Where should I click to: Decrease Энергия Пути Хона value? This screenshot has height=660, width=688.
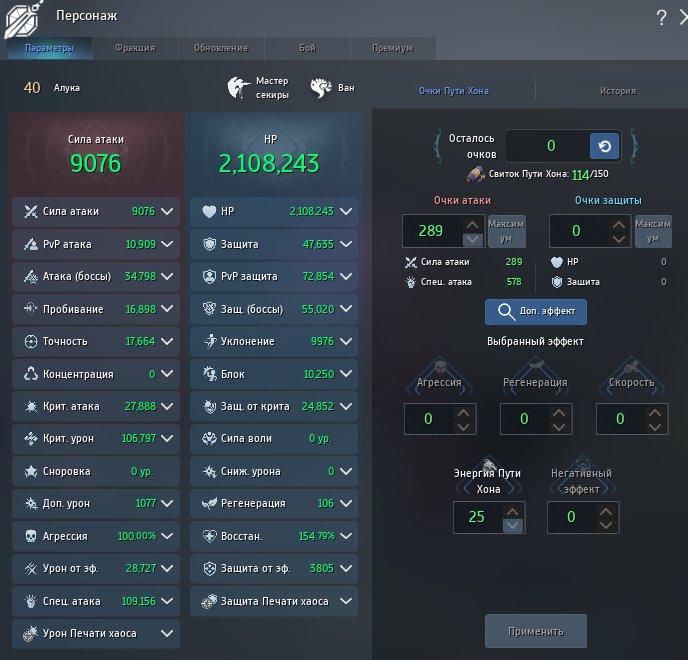click(x=512, y=525)
